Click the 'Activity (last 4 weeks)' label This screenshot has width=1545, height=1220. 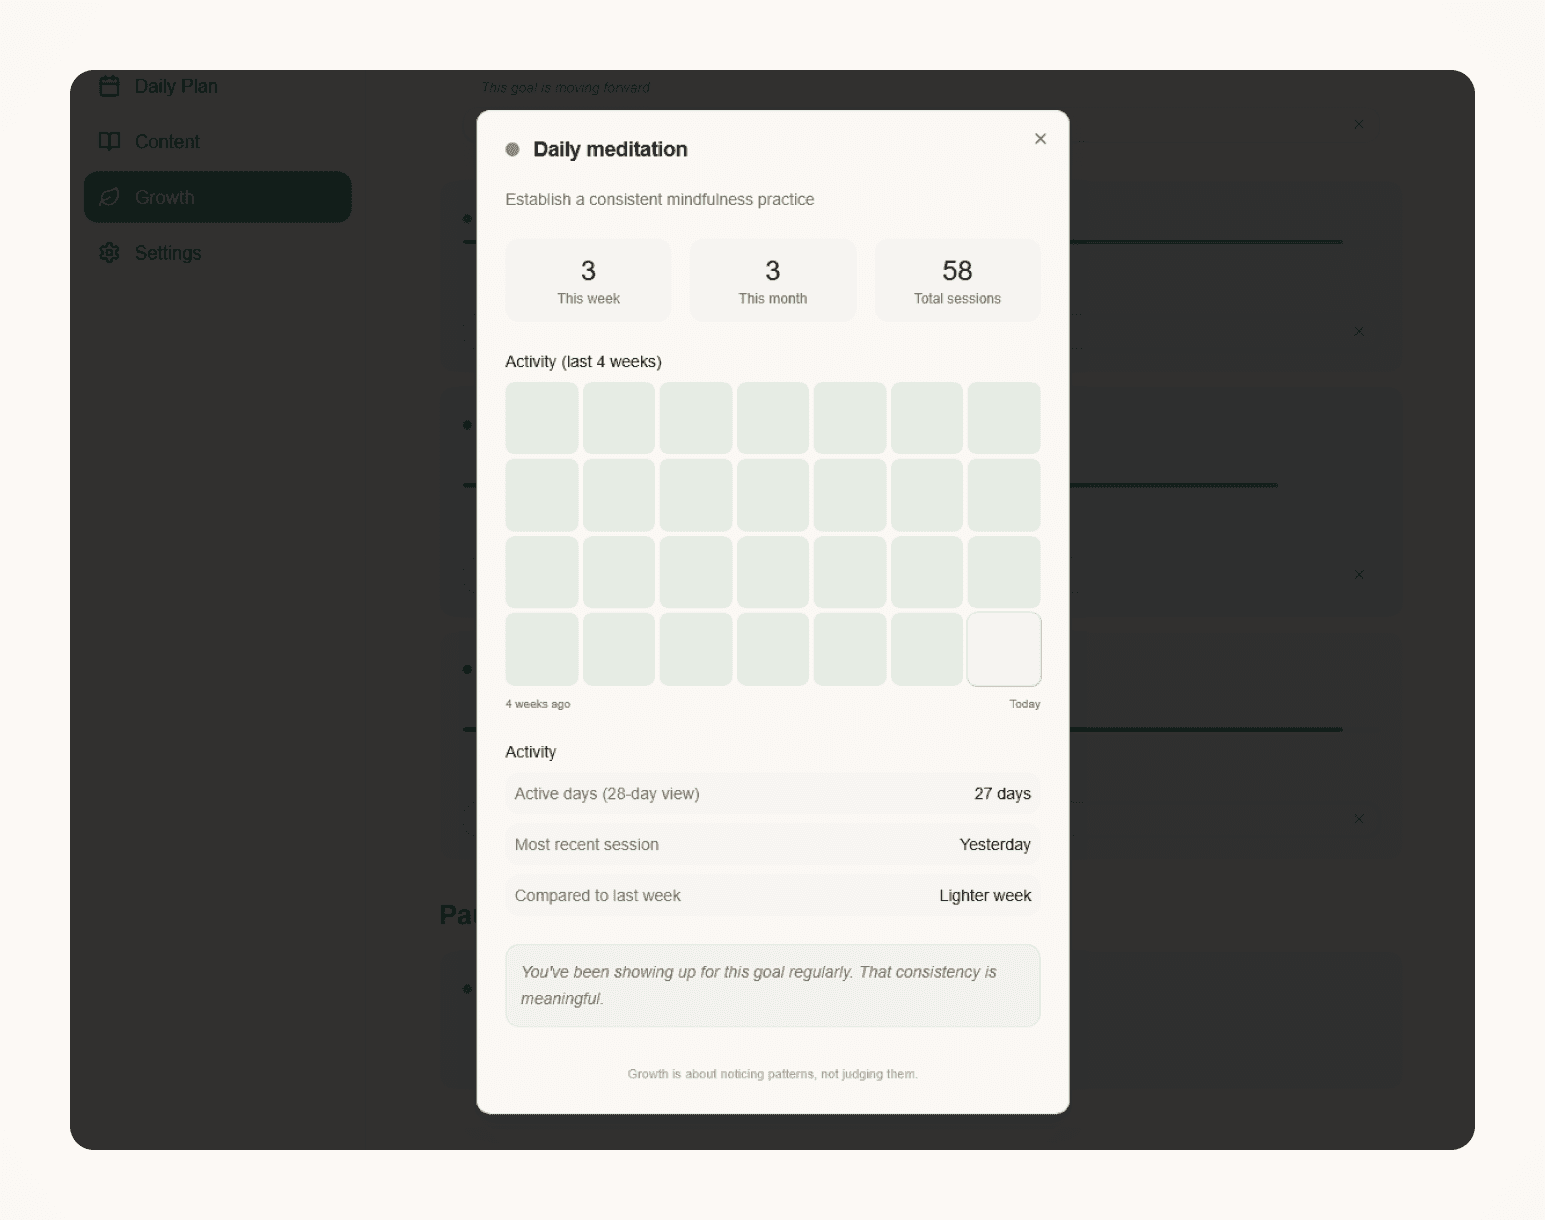coord(583,362)
